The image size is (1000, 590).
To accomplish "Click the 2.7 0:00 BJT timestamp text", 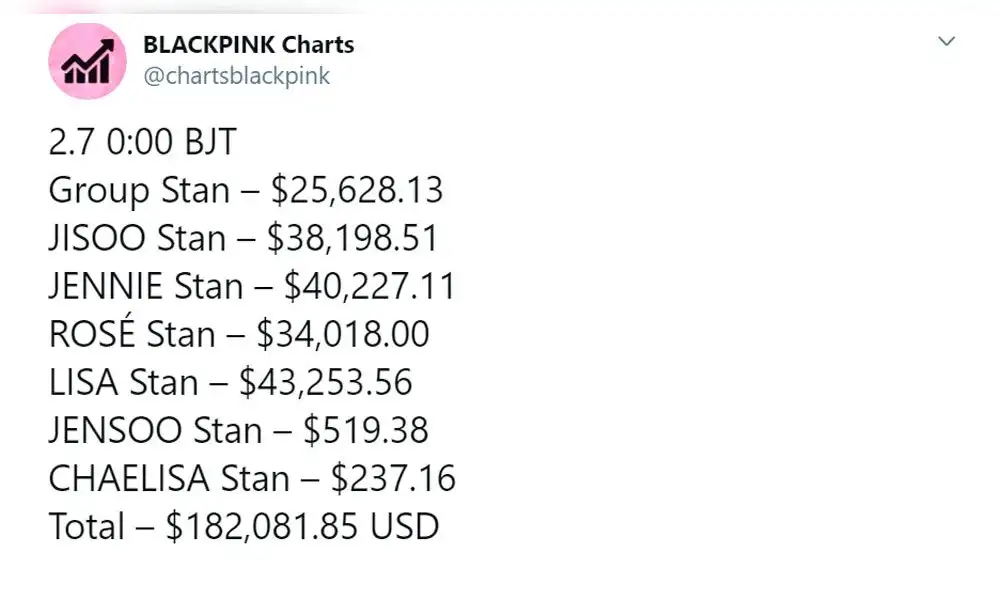I will 142,142.
